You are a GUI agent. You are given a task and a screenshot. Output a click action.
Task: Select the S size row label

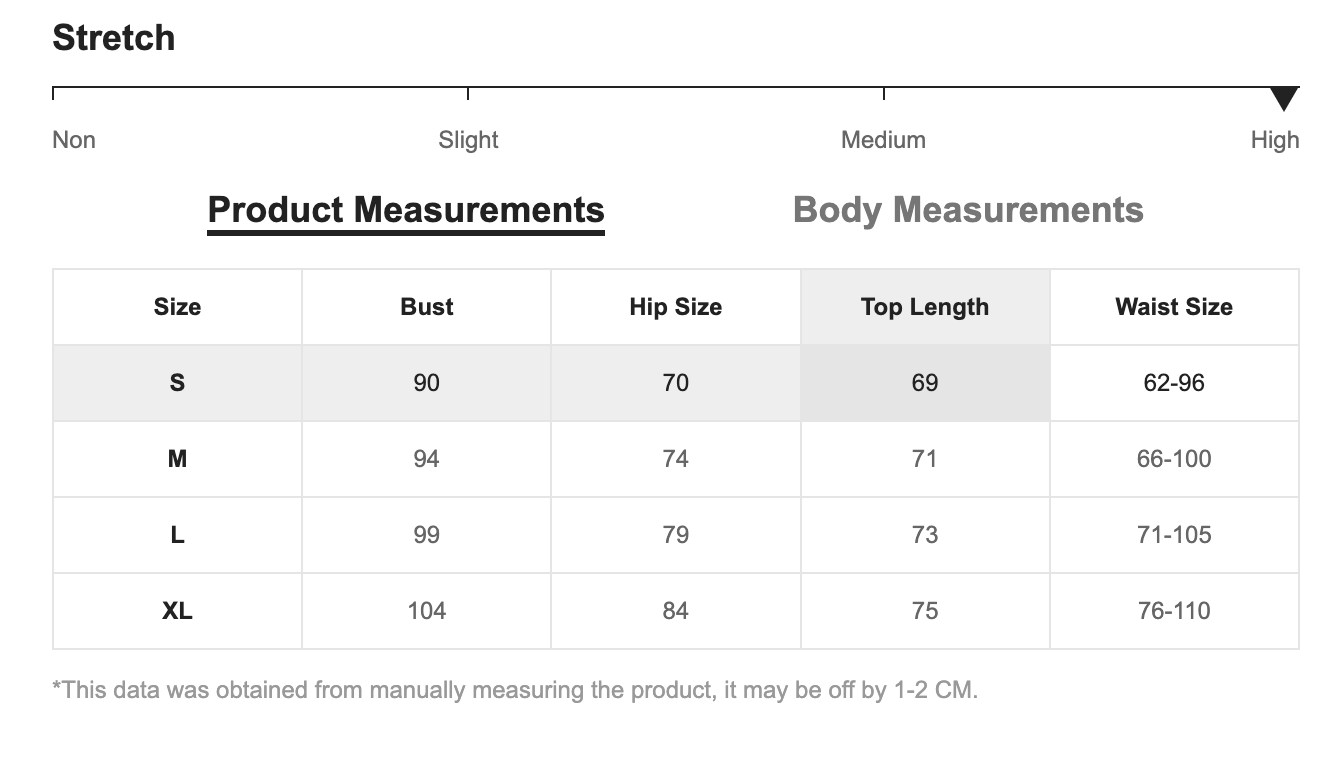coord(177,383)
